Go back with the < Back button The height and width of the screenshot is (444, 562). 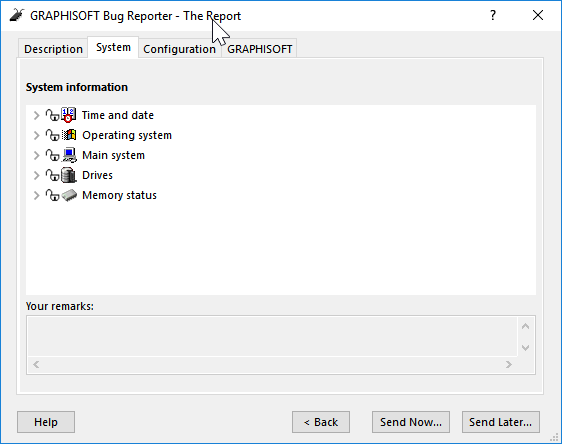(x=321, y=422)
